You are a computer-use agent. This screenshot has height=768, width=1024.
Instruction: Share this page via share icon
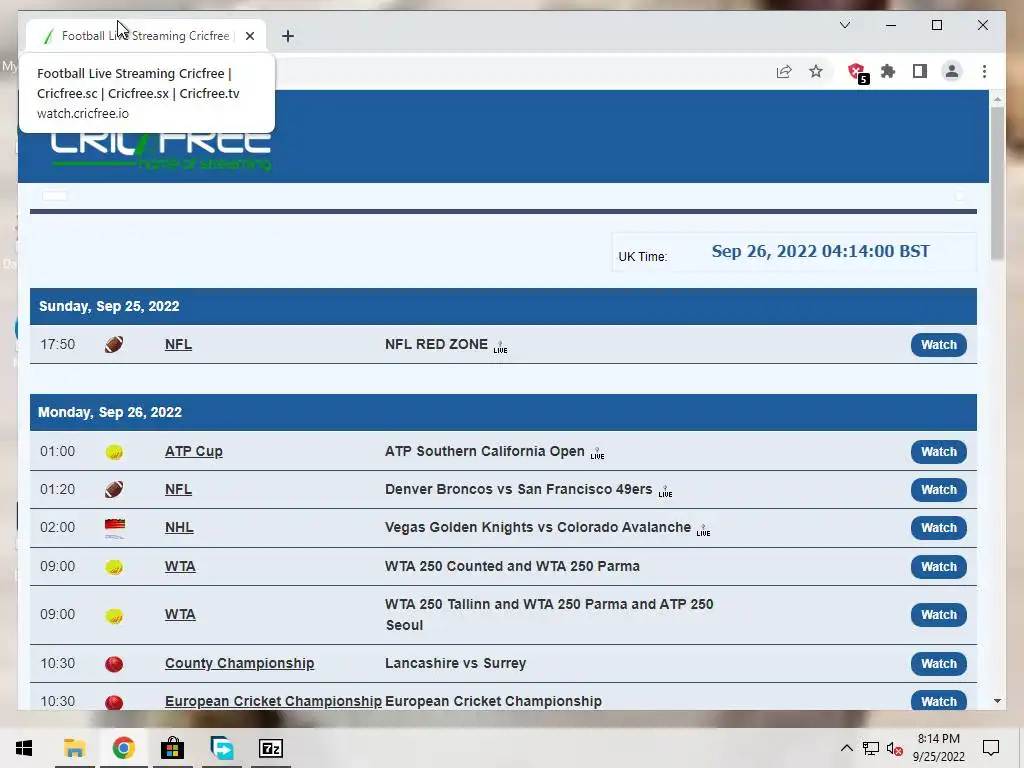tap(784, 72)
